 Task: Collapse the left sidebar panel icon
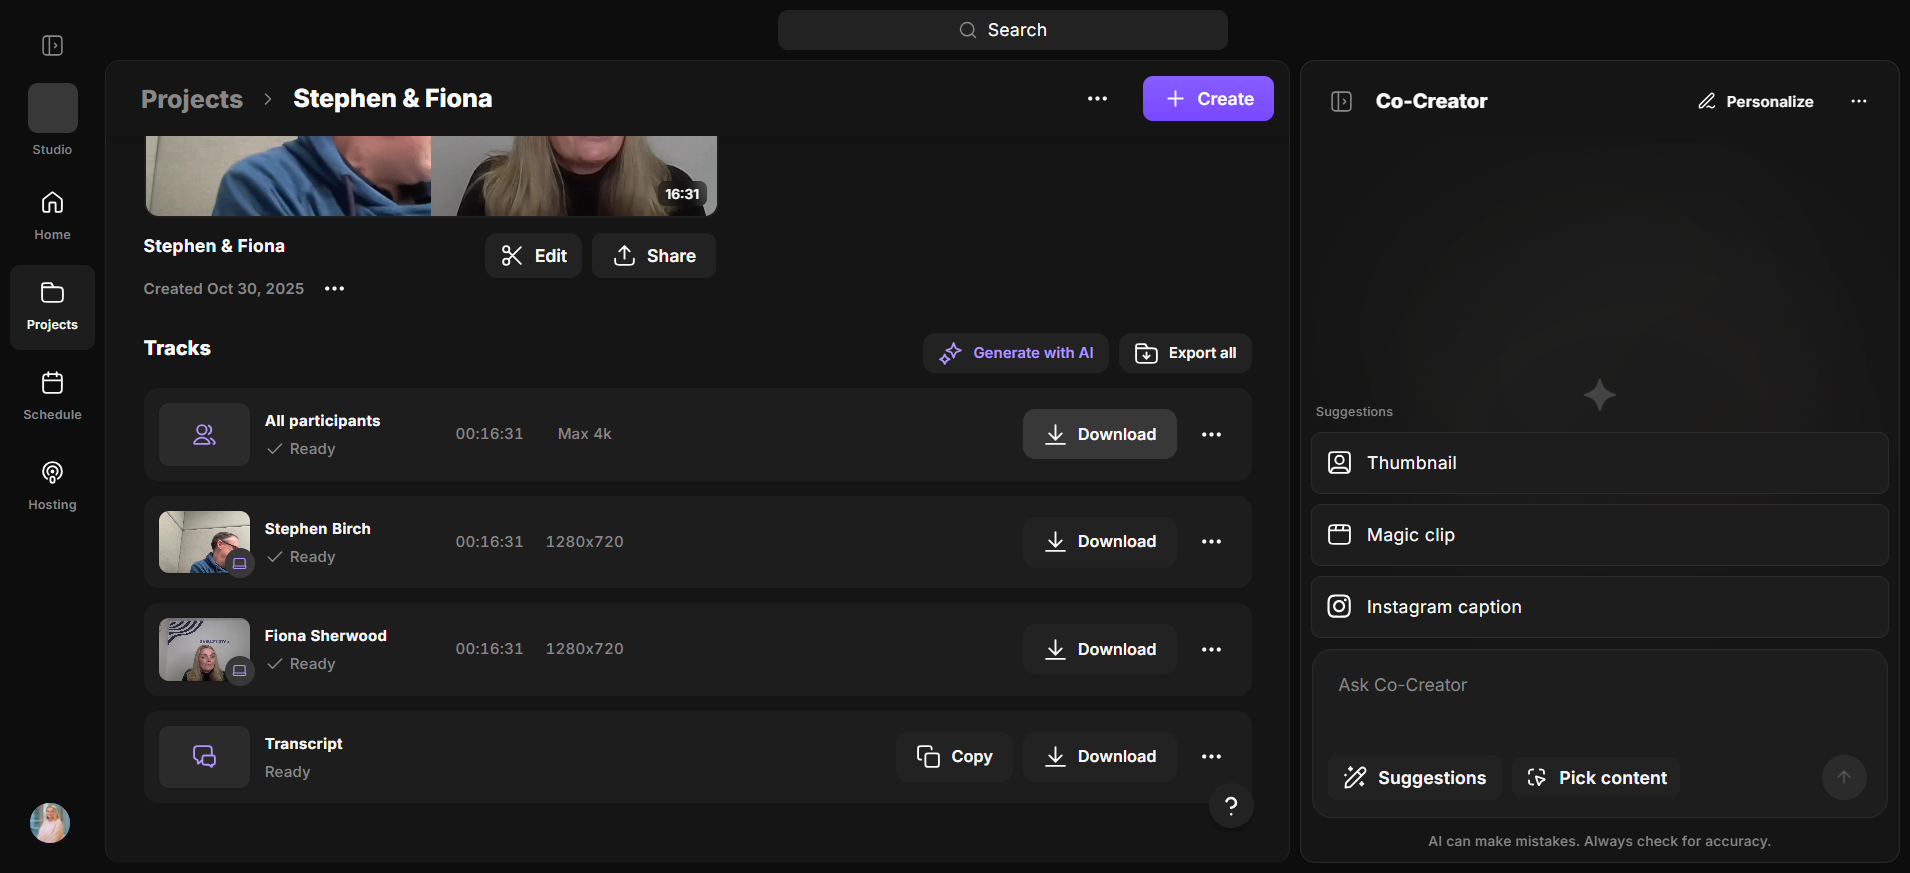[x=52, y=45]
